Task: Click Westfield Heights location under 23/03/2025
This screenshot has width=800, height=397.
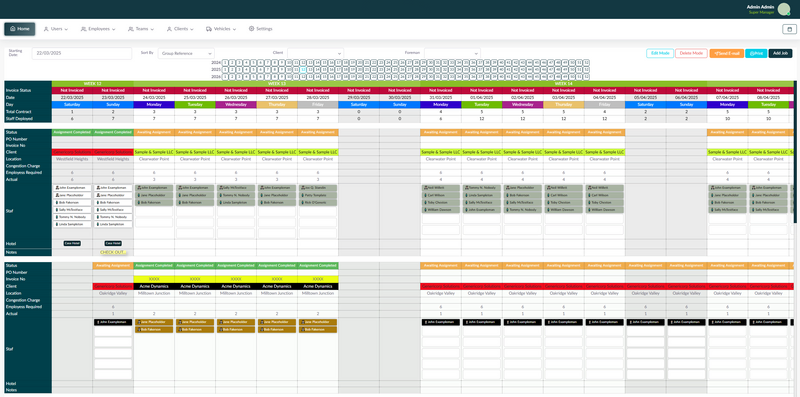Action: [113, 159]
